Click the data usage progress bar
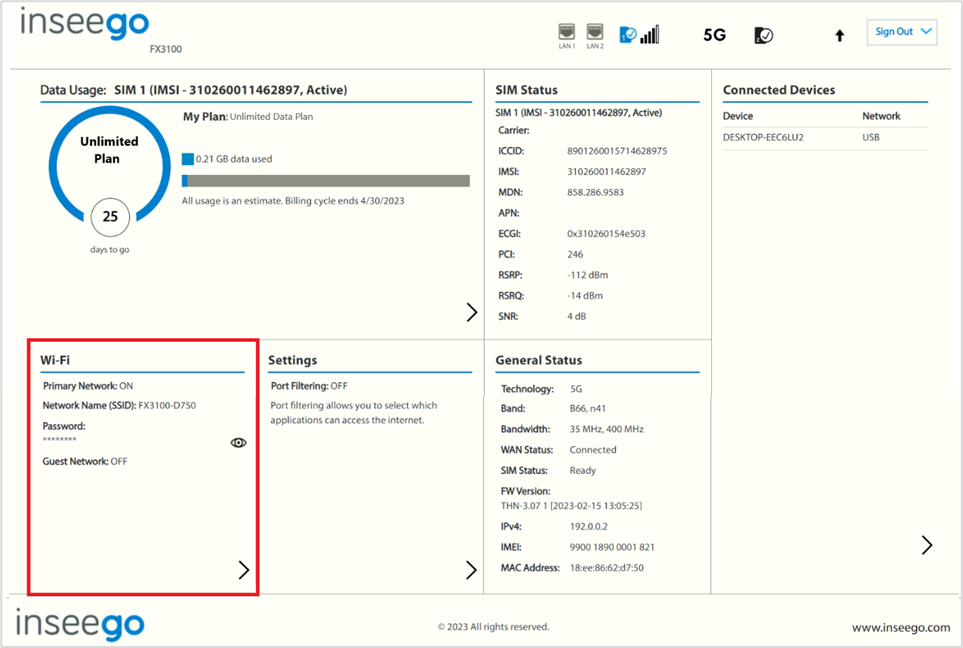This screenshot has width=963, height=648. point(326,181)
